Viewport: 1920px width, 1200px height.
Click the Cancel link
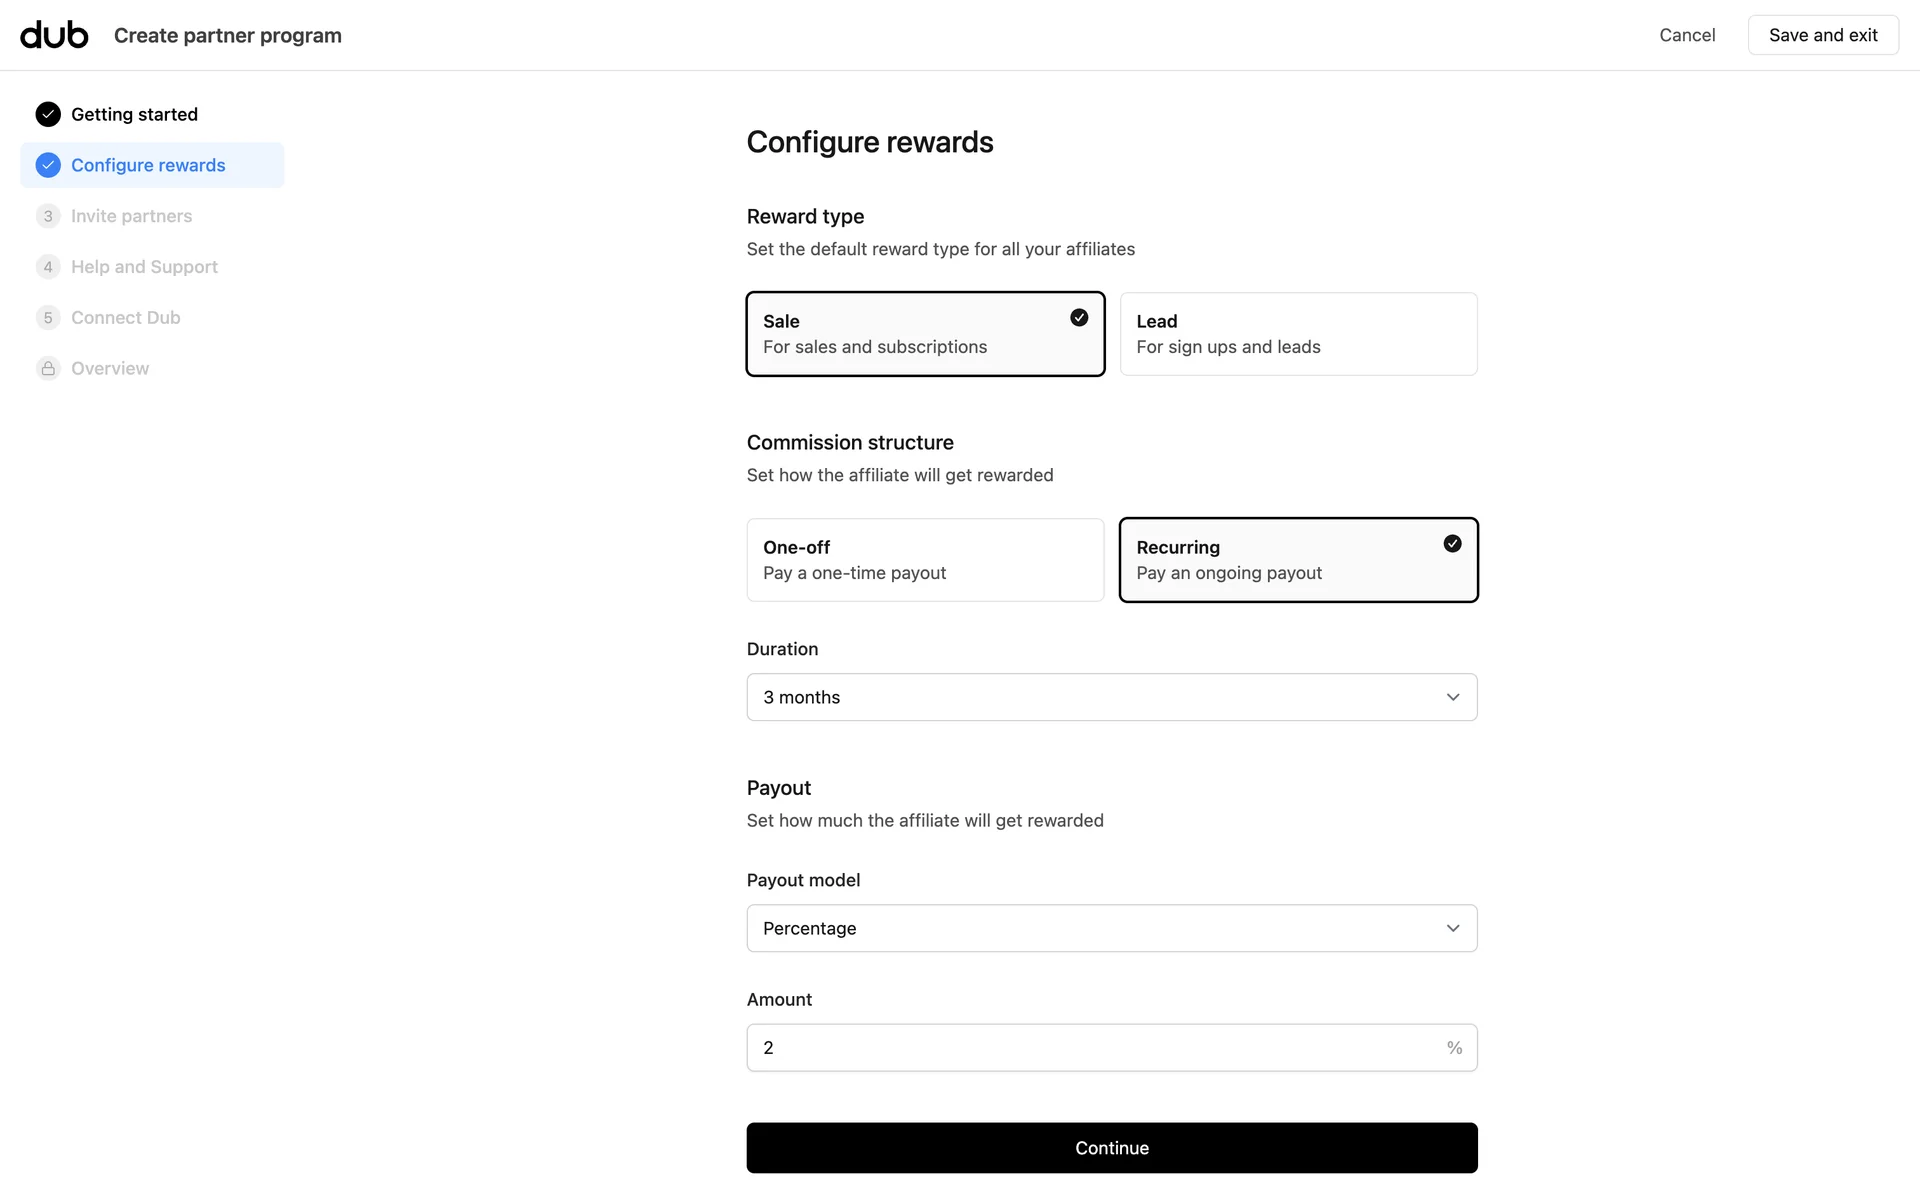click(1687, 35)
